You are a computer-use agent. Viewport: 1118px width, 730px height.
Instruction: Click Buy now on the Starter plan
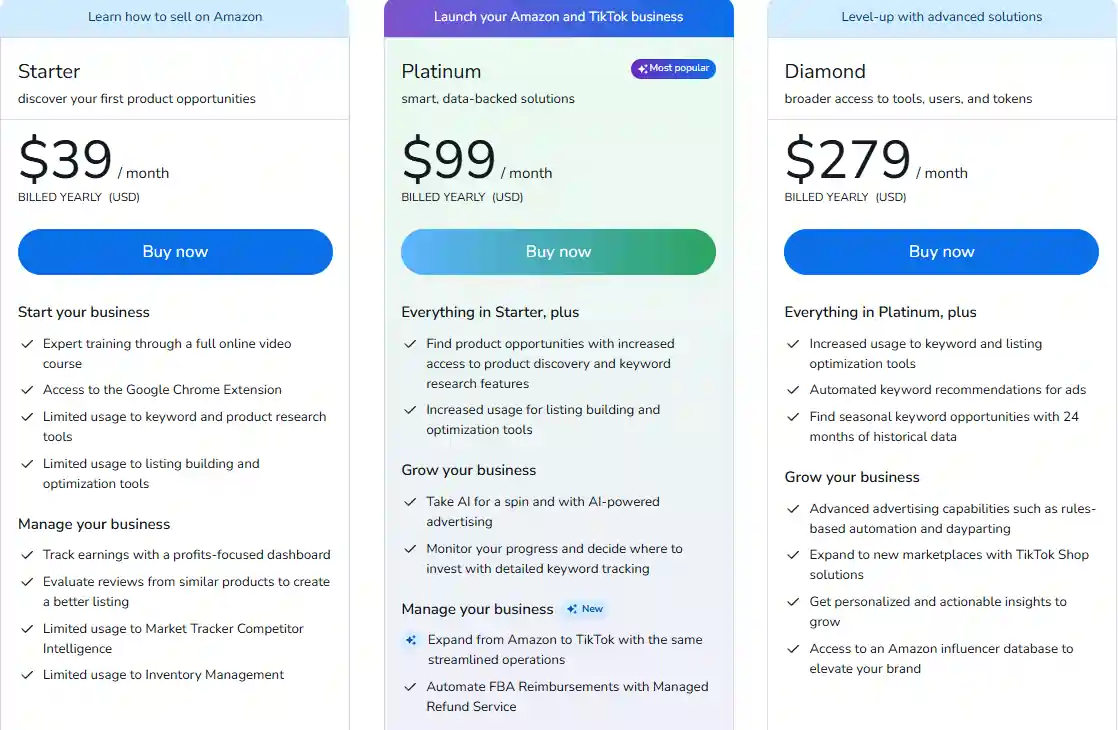pos(175,252)
